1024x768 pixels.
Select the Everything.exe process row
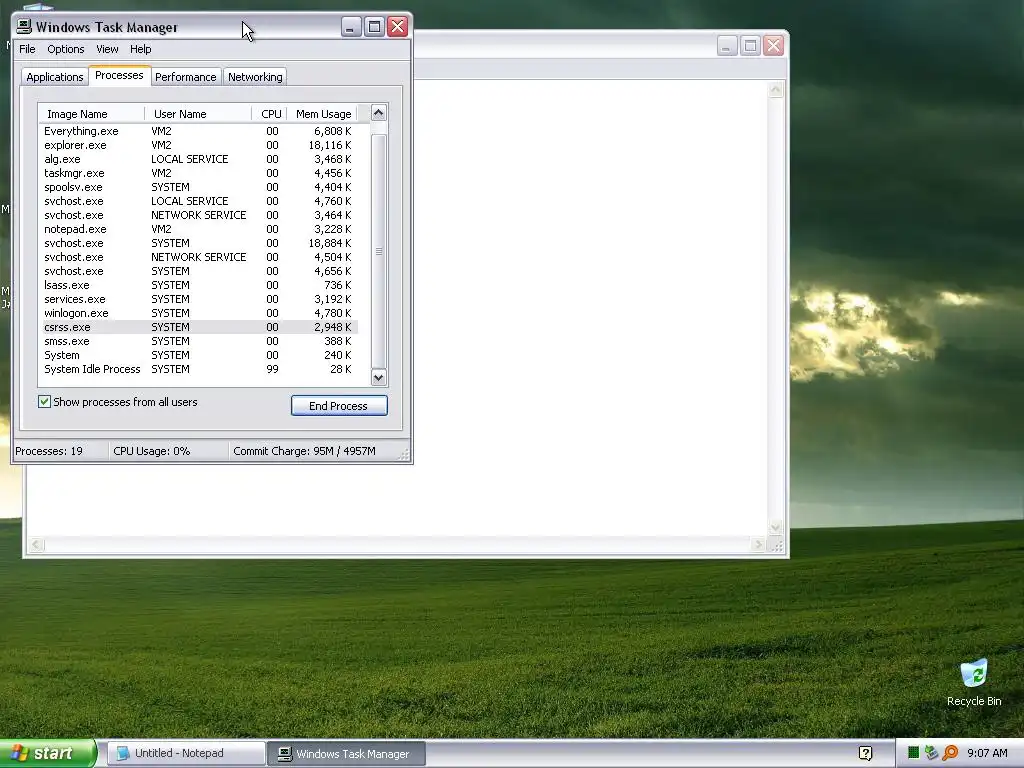pyautogui.click(x=199, y=131)
